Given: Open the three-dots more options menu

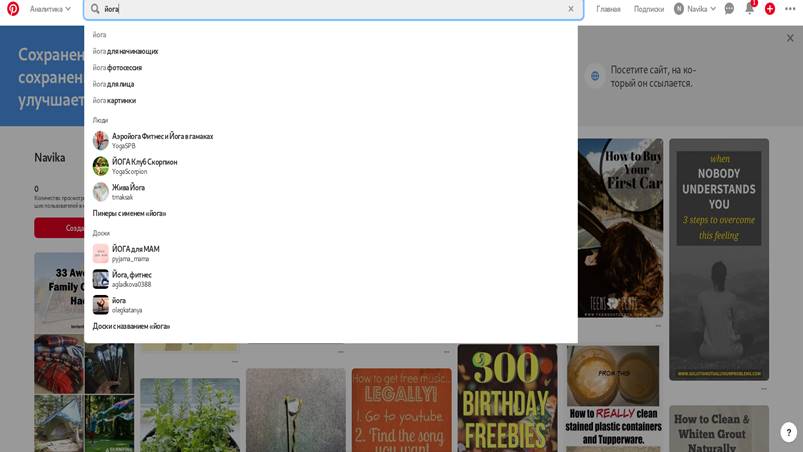Looking at the screenshot, I should pos(790,9).
